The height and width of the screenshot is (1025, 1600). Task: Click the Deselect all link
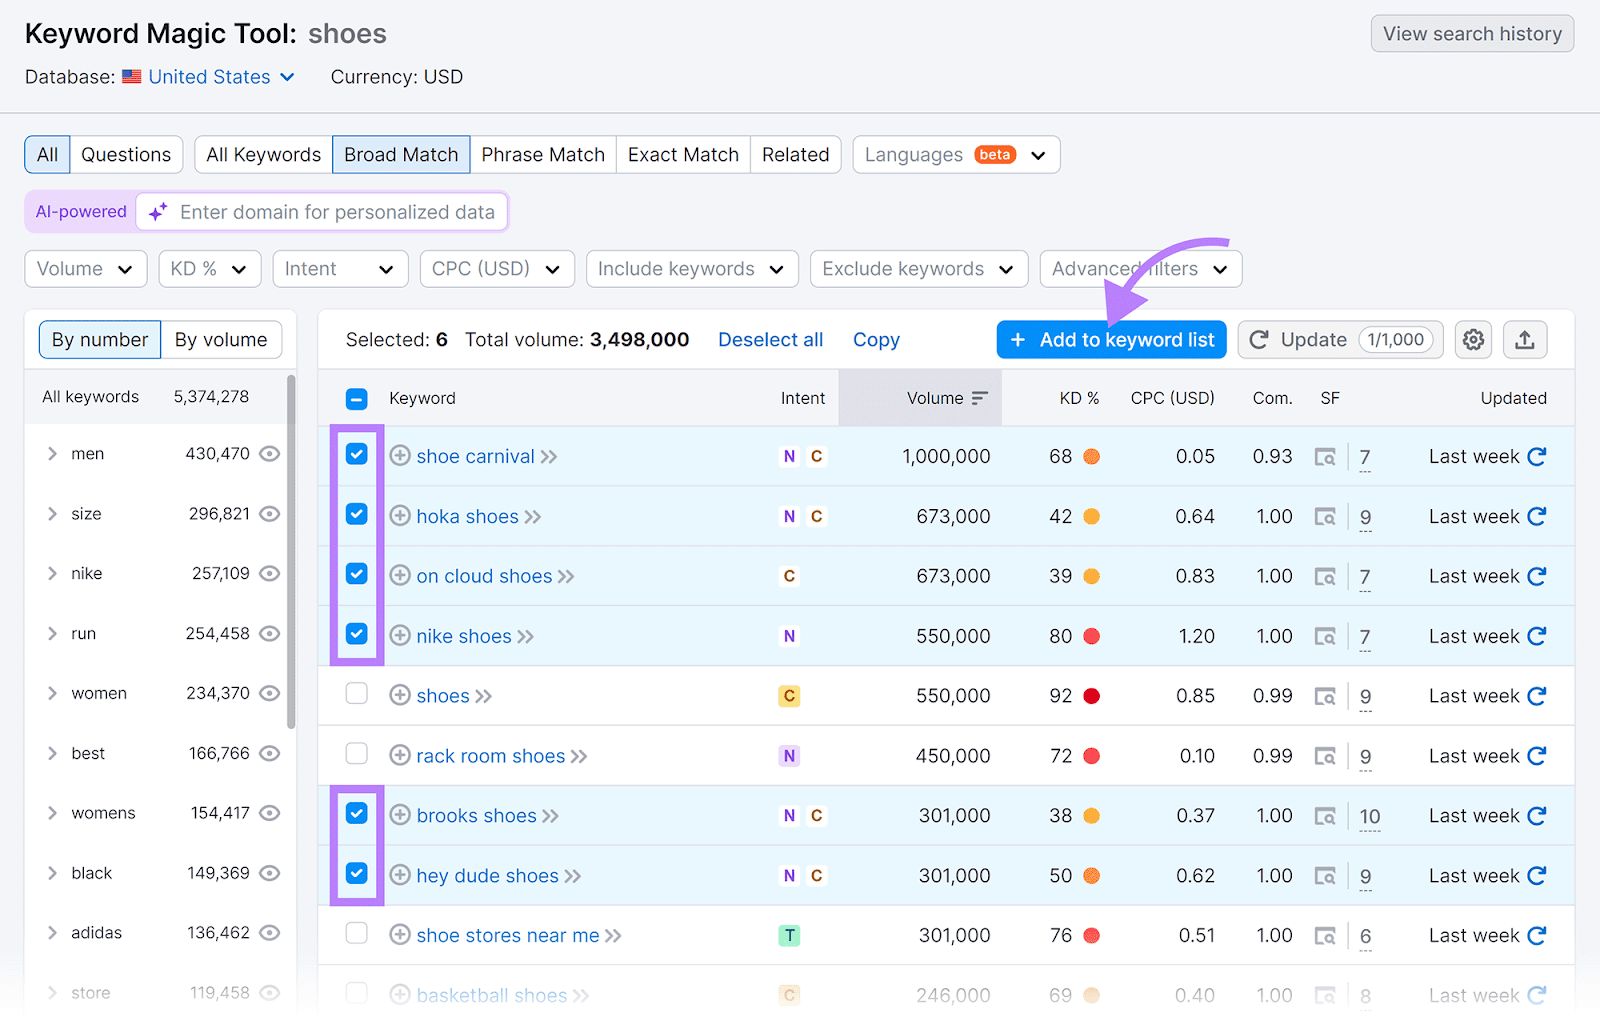coord(770,339)
